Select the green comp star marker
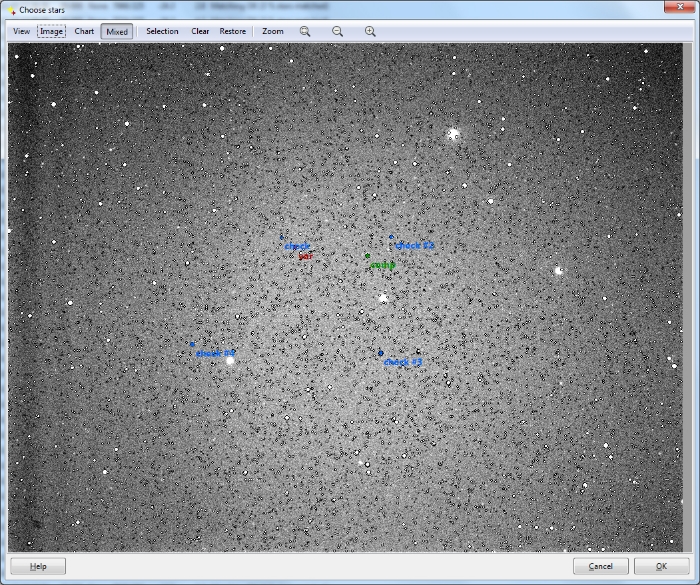Screen dimensions: 700x585 [367, 256]
